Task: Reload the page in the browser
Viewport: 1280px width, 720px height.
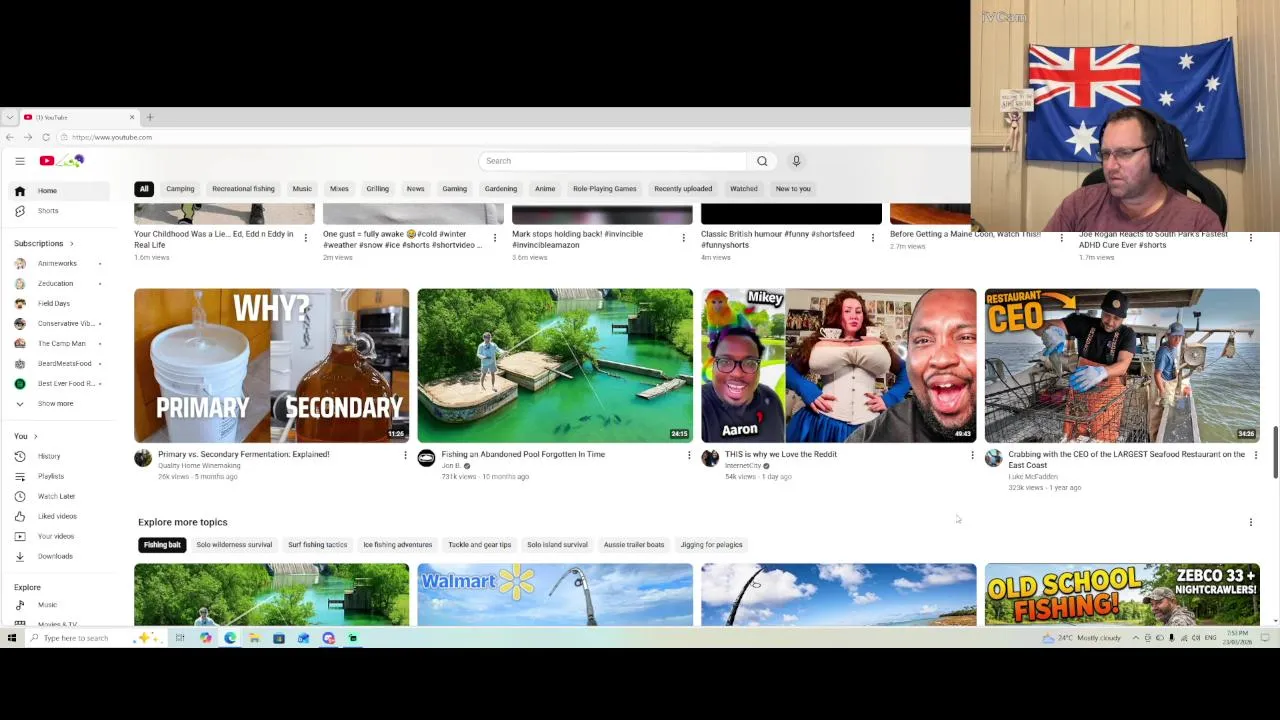Action: (x=46, y=137)
